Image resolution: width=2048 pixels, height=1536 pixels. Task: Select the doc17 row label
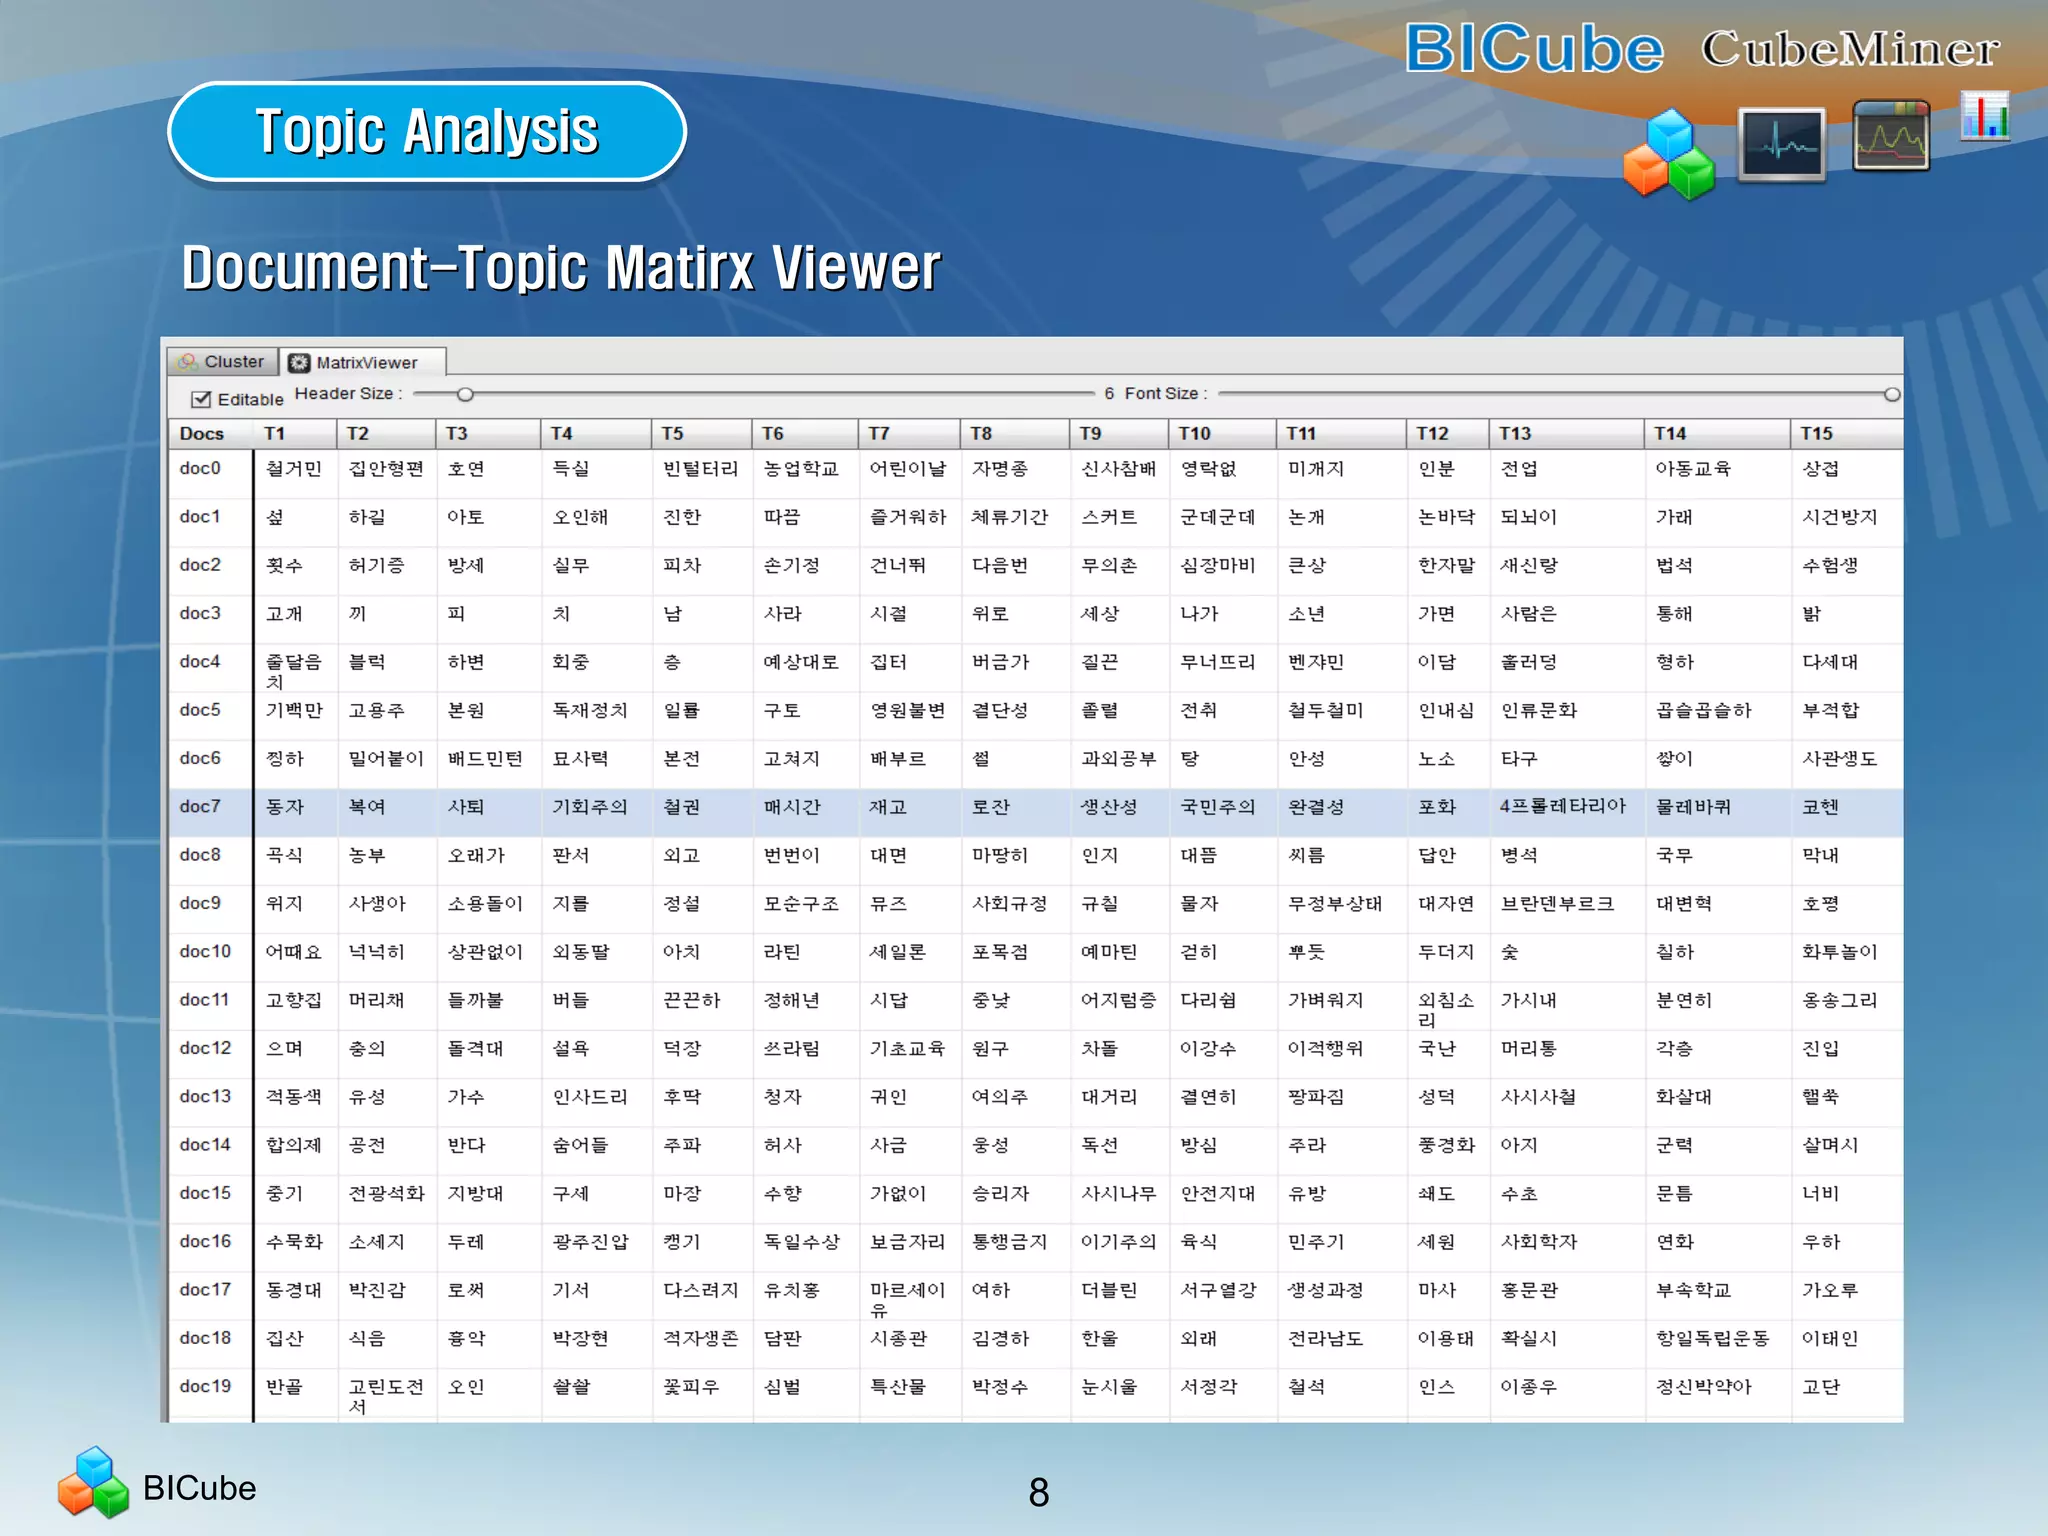[205, 1290]
